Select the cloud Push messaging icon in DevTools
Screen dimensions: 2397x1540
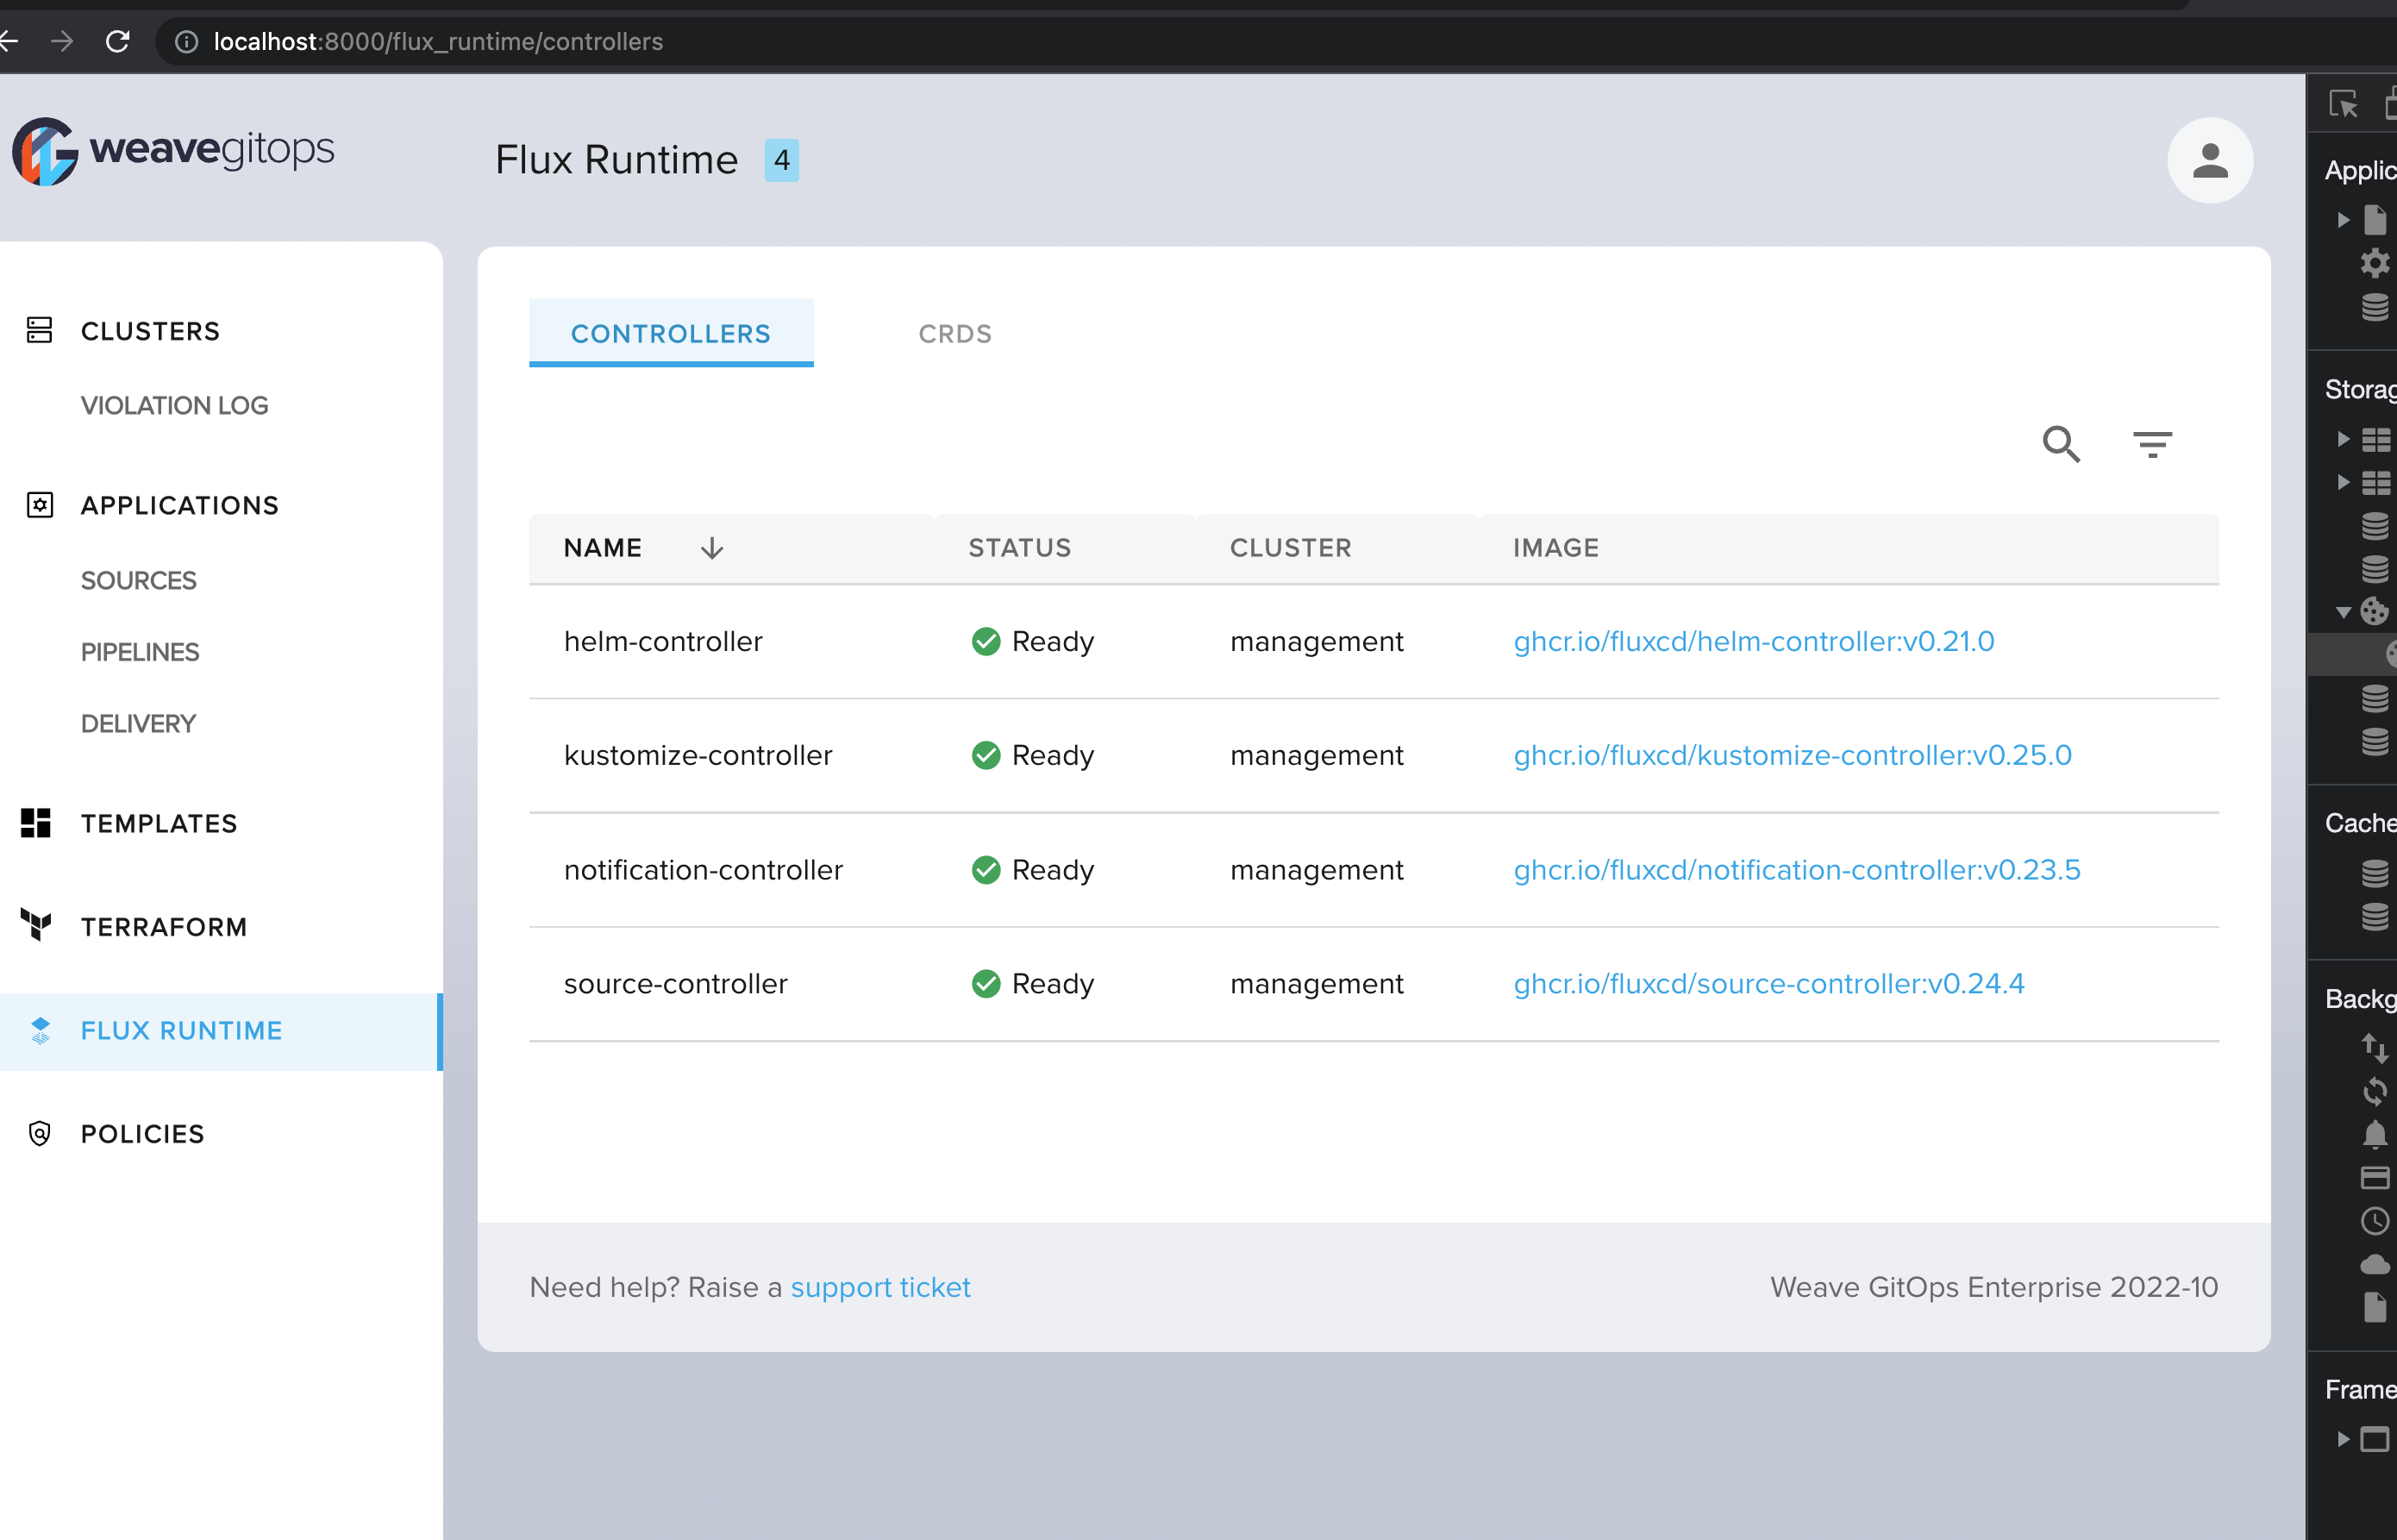[x=2374, y=1265]
